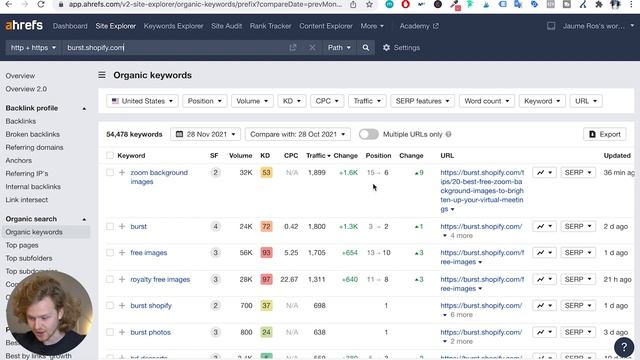
Task: Toggle Multiple URLs only switch
Action: pos(369,134)
